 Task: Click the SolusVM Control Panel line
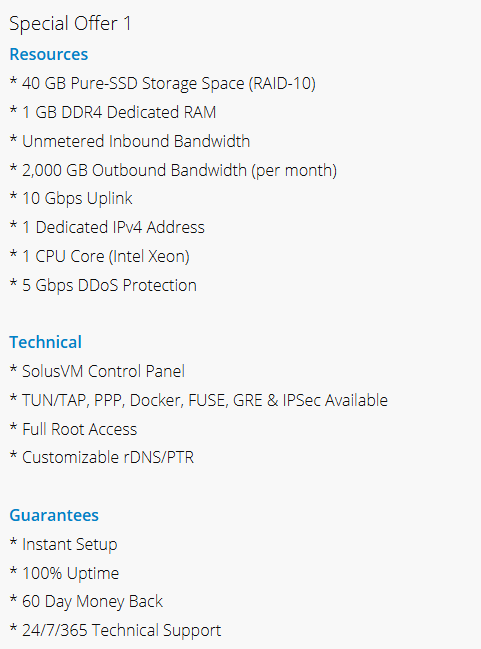pyautogui.click(x=97, y=371)
